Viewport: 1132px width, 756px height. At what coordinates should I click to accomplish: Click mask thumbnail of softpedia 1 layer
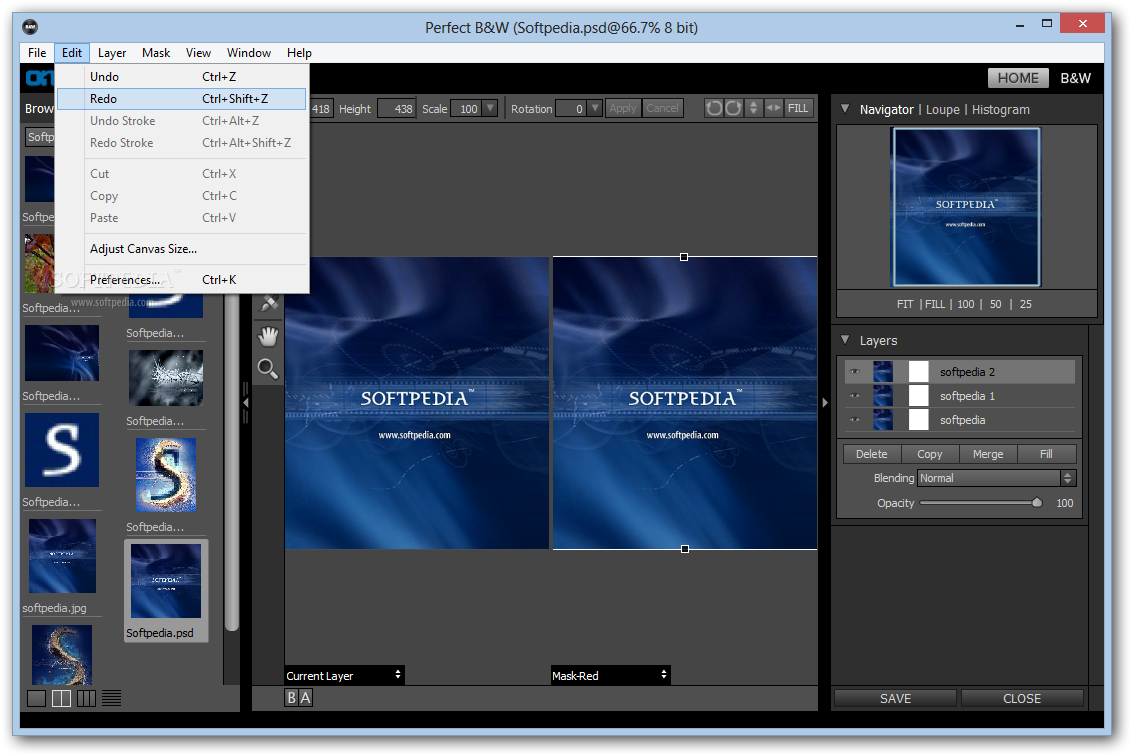[918, 396]
